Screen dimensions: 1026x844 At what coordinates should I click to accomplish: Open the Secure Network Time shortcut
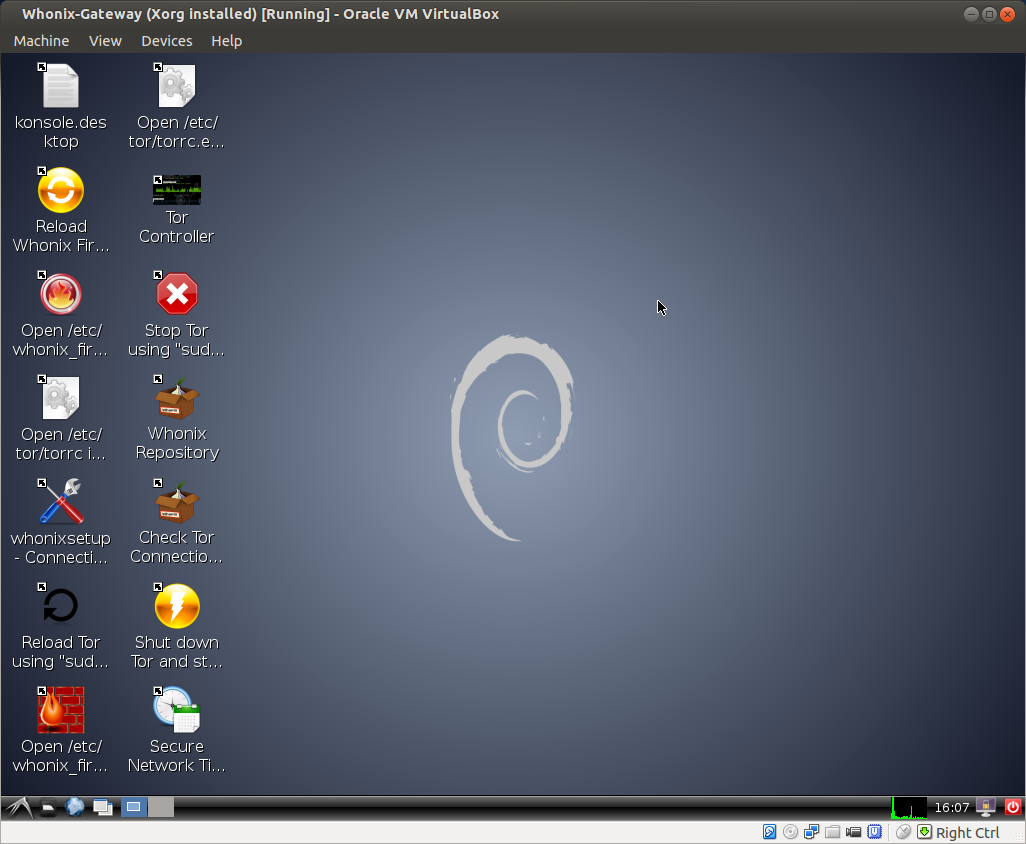(x=177, y=710)
